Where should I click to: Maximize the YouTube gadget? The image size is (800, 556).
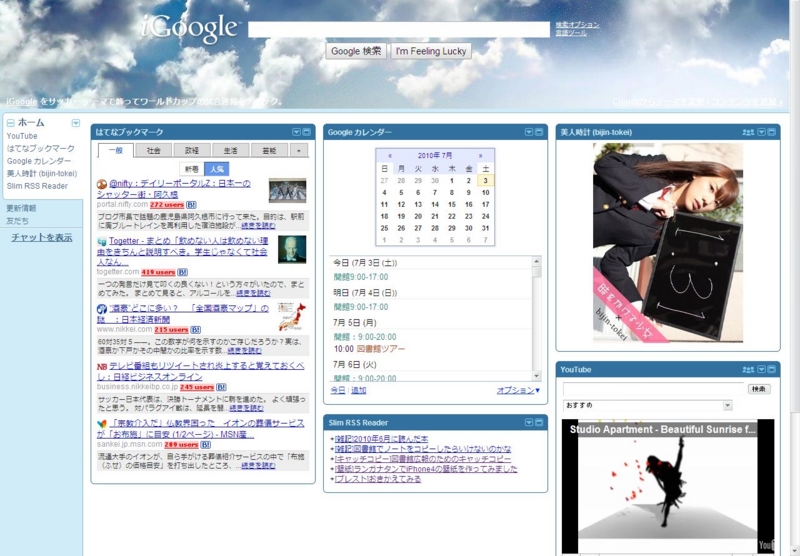(x=771, y=369)
